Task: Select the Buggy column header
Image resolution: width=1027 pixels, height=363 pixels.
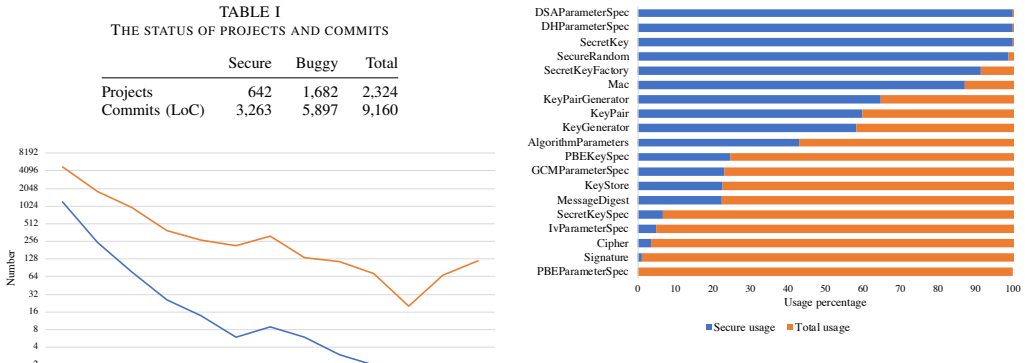Action: (x=317, y=64)
